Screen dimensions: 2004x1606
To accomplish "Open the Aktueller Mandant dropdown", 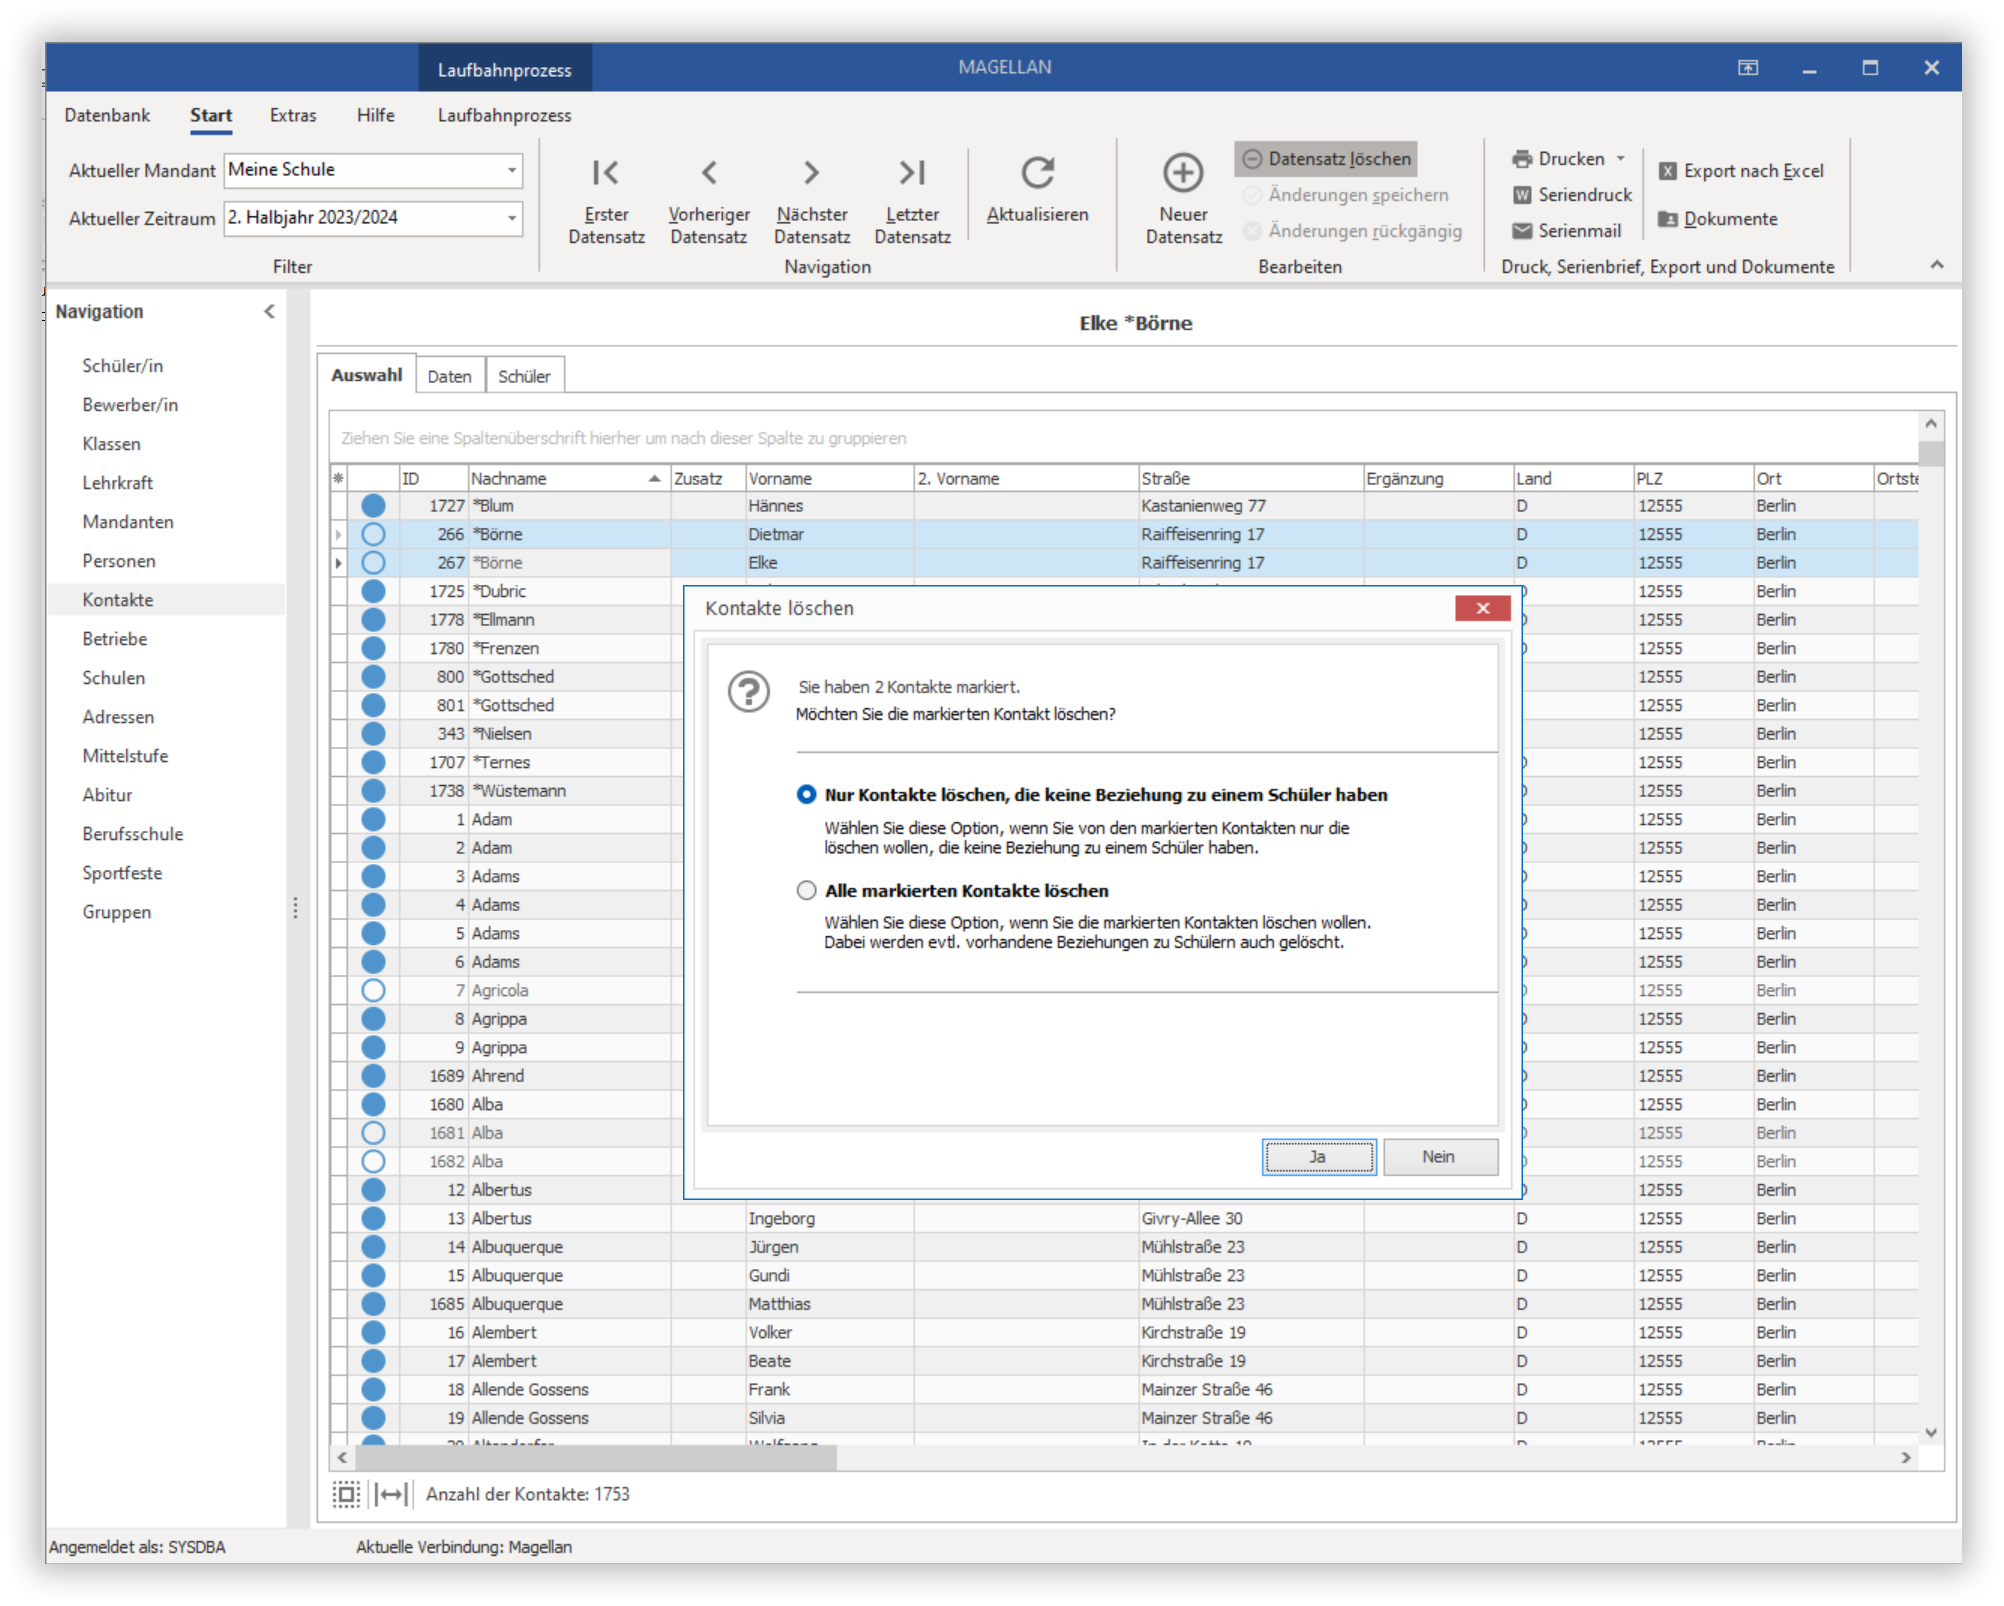I will (512, 170).
